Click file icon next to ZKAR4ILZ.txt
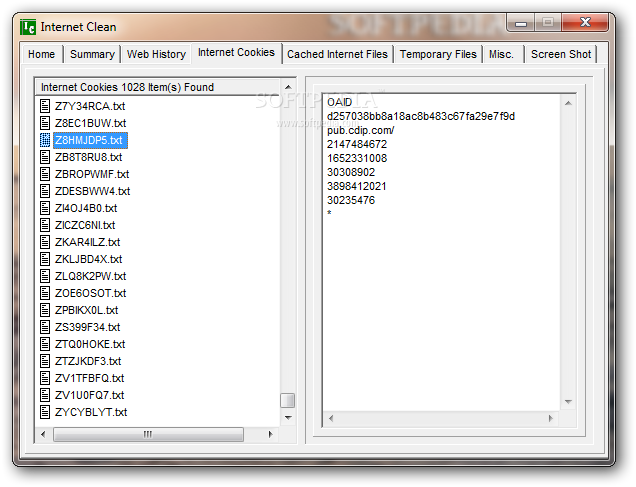 point(45,242)
